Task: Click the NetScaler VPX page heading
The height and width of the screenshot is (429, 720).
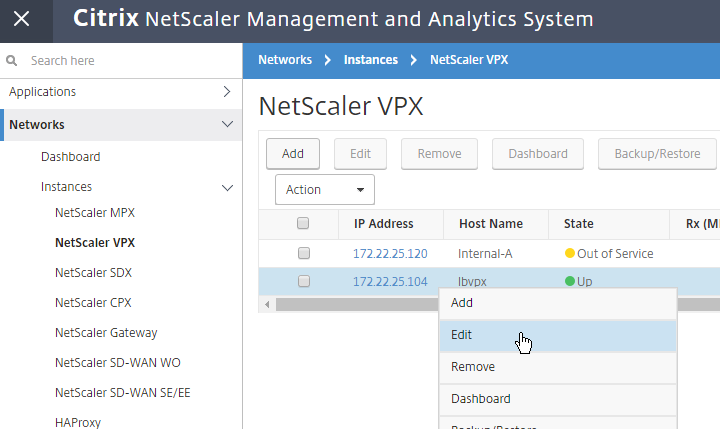Action: click(x=341, y=106)
